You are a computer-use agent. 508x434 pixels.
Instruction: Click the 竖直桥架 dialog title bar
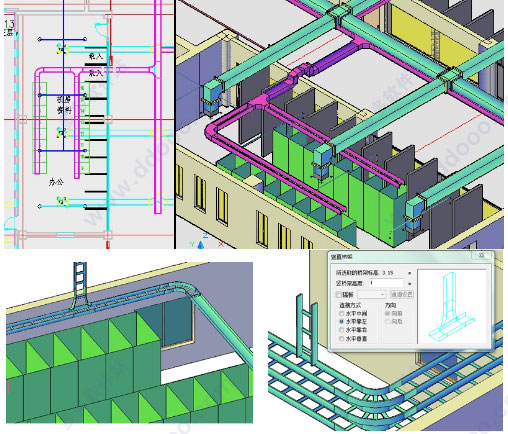click(400, 256)
